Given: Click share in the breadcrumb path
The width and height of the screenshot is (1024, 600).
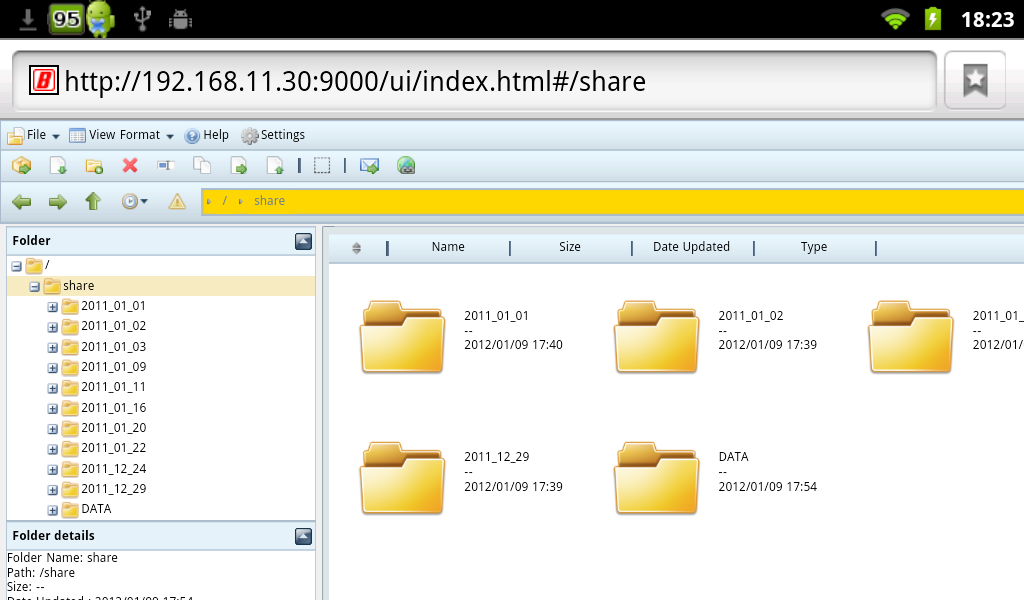Looking at the screenshot, I should 269,201.
